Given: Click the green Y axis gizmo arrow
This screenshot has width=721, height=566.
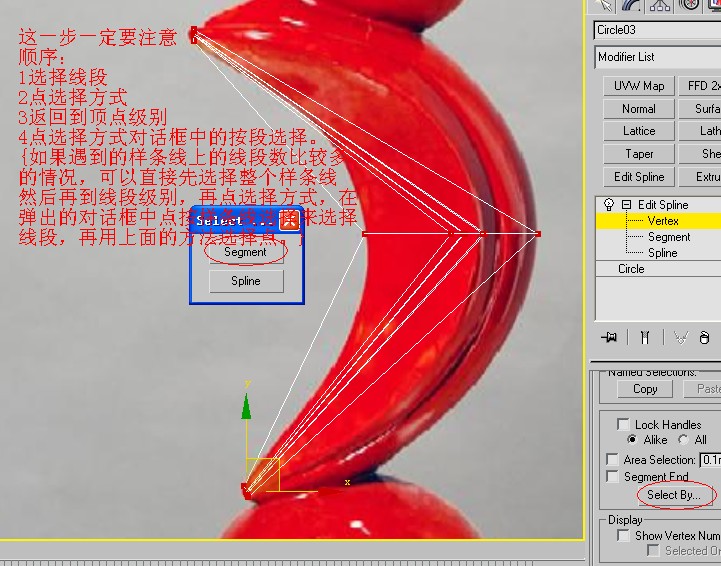Looking at the screenshot, I should tap(246, 406).
